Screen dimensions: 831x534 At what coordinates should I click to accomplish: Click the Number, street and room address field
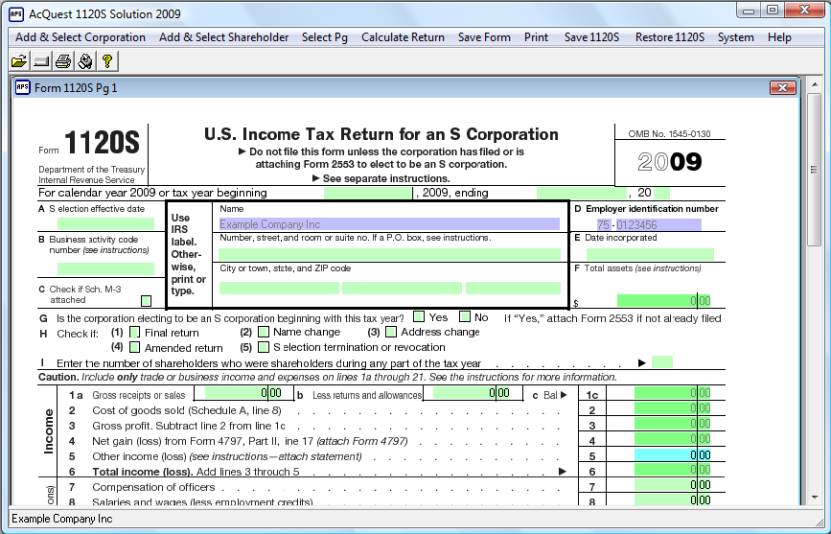click(390, 254)
